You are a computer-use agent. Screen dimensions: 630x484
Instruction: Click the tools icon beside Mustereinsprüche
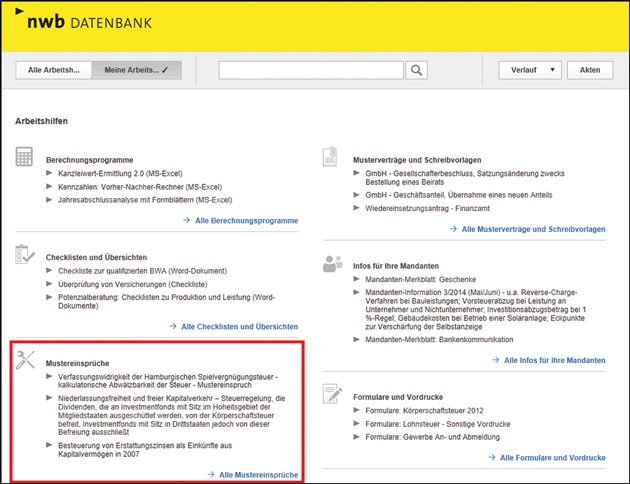pyautogui.click(x=27, y=361)
